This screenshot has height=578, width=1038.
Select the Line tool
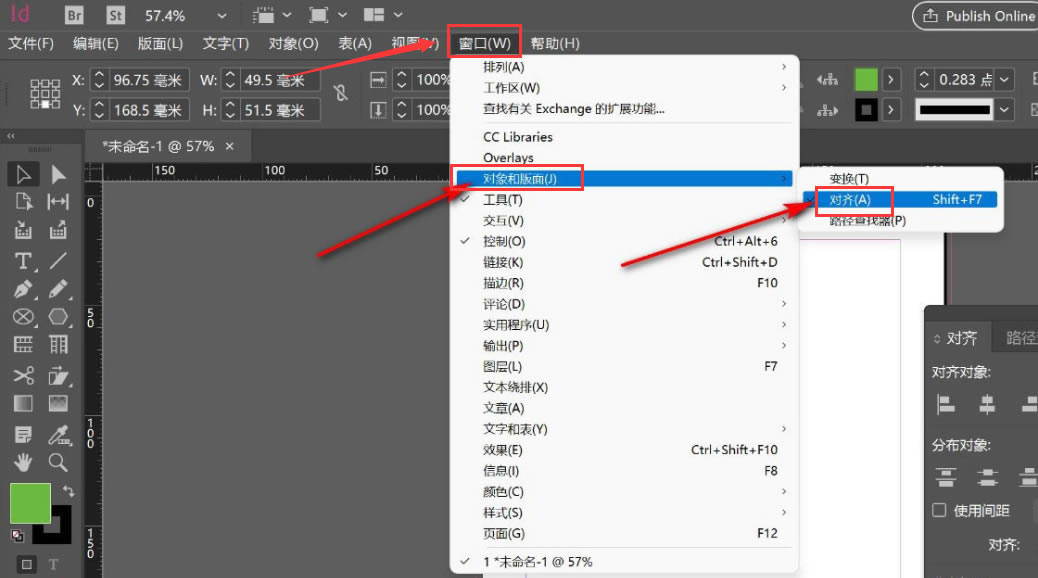tap(58, 261)
